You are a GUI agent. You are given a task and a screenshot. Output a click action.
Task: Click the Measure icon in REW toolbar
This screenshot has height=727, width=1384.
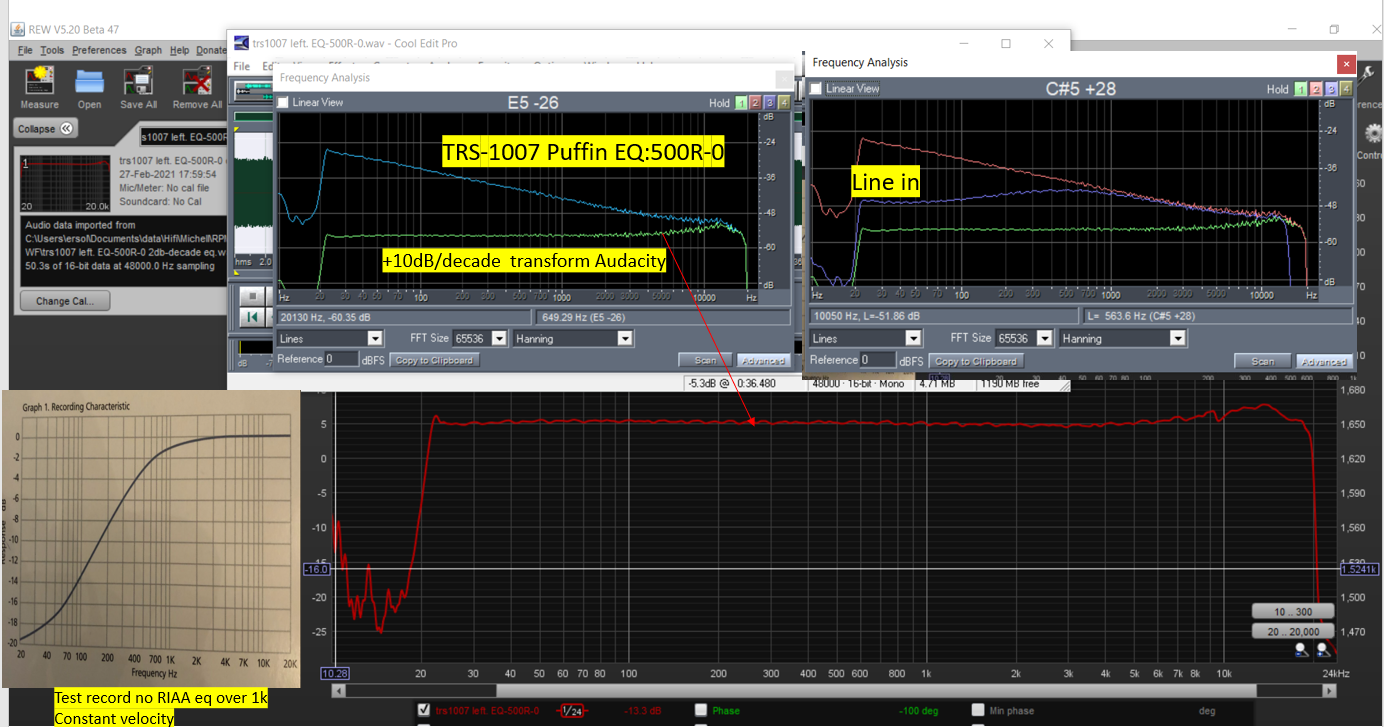coord(39,86)
